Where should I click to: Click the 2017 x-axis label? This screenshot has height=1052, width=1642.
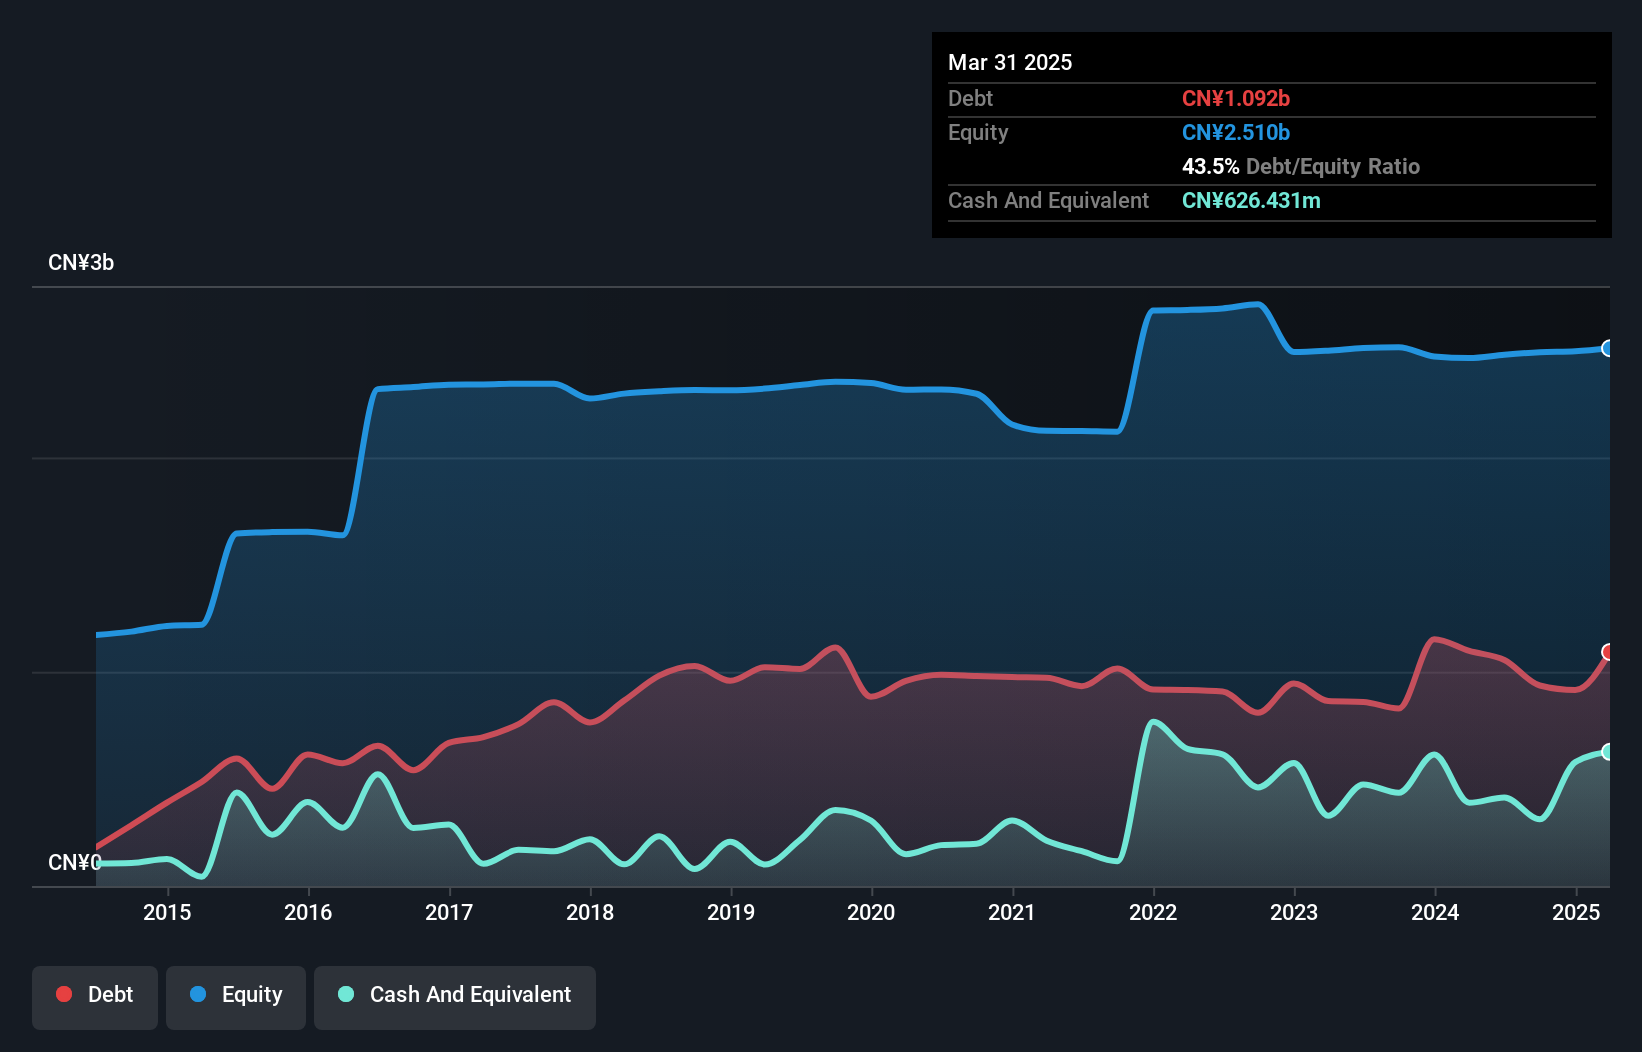pyautogui.click(x=449, y=912)
